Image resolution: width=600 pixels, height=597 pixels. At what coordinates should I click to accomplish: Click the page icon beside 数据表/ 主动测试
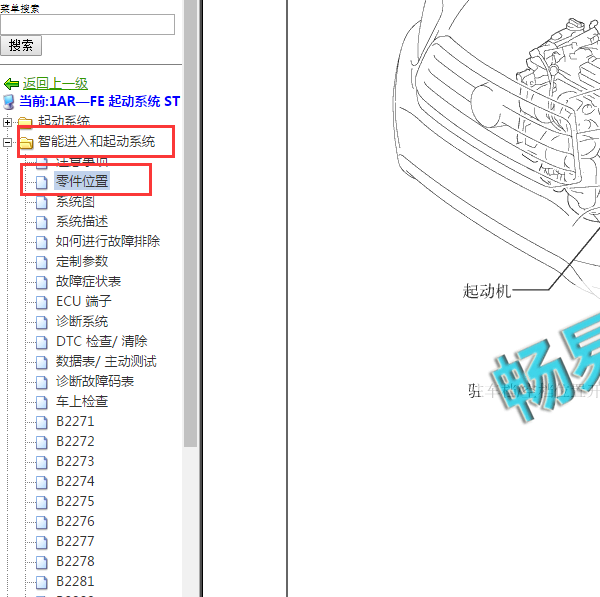[x=42, y=362]
